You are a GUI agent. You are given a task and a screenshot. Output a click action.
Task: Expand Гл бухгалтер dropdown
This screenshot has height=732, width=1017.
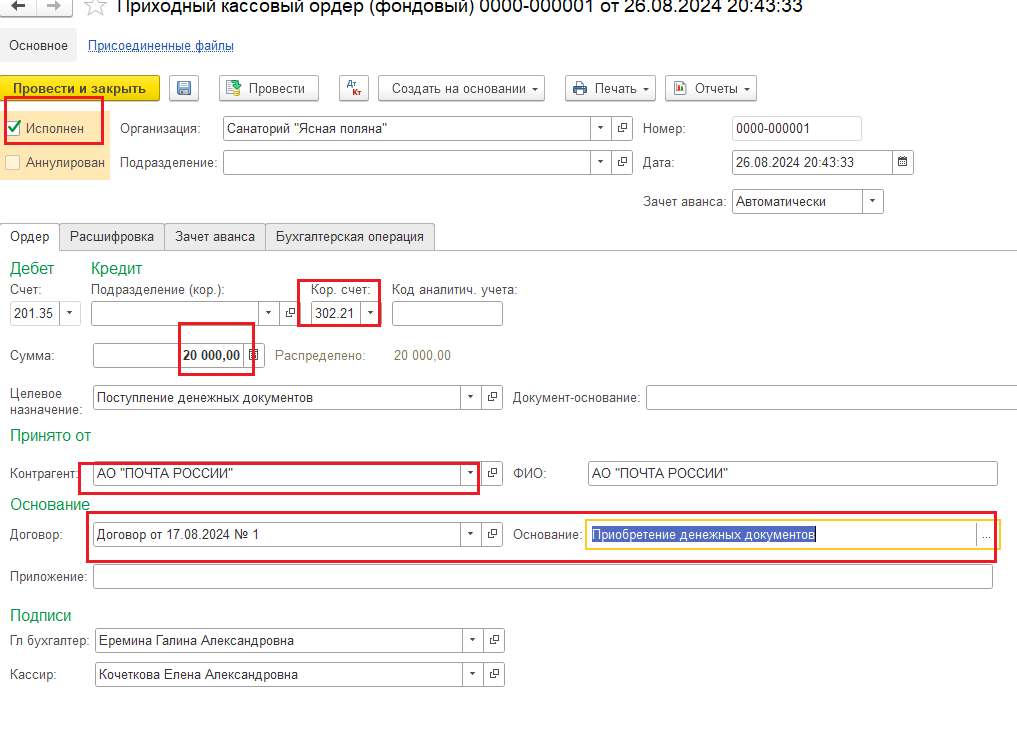[x=473, y=641]
